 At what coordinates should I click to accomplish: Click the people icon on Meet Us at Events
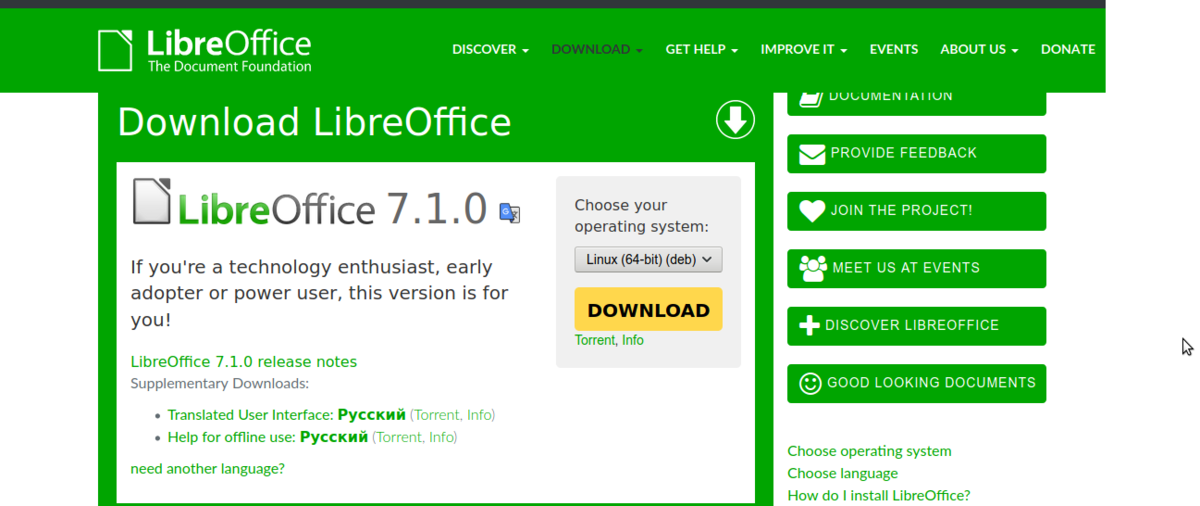(x=813, y=268)
